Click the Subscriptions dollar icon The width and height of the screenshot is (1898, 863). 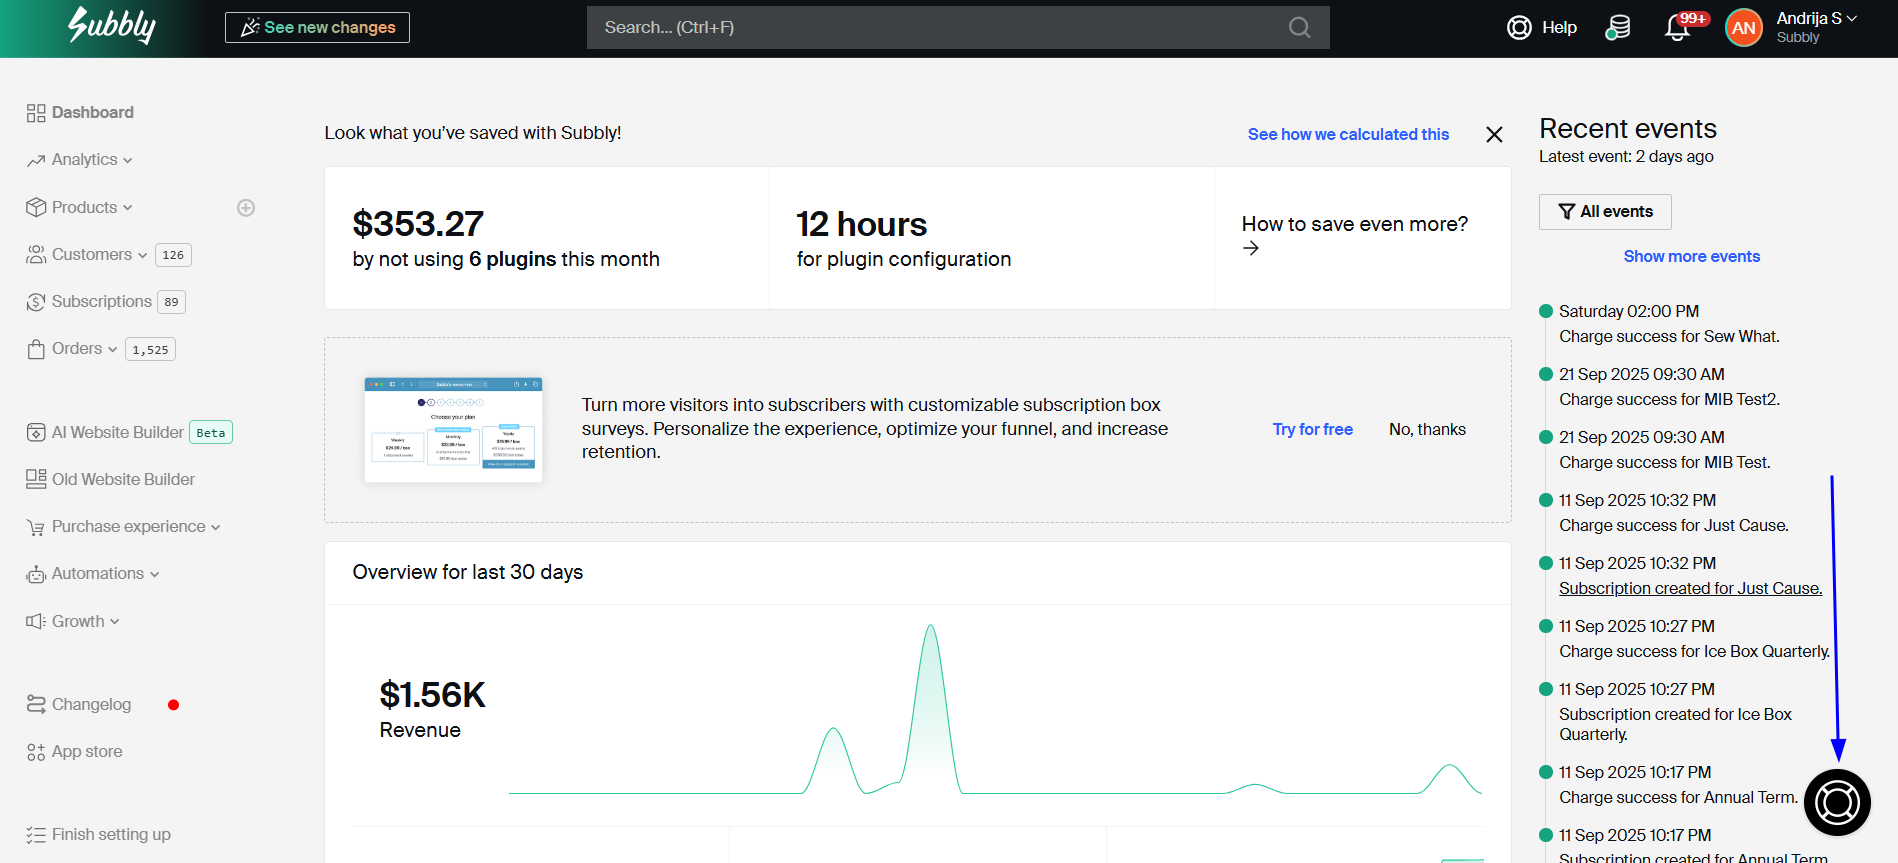36,302
